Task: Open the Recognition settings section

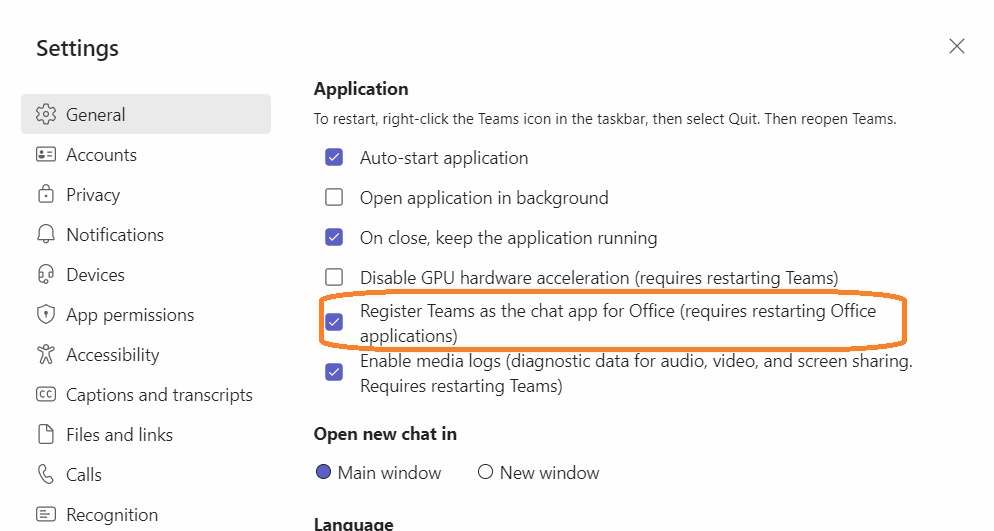Action: (111, 514)
